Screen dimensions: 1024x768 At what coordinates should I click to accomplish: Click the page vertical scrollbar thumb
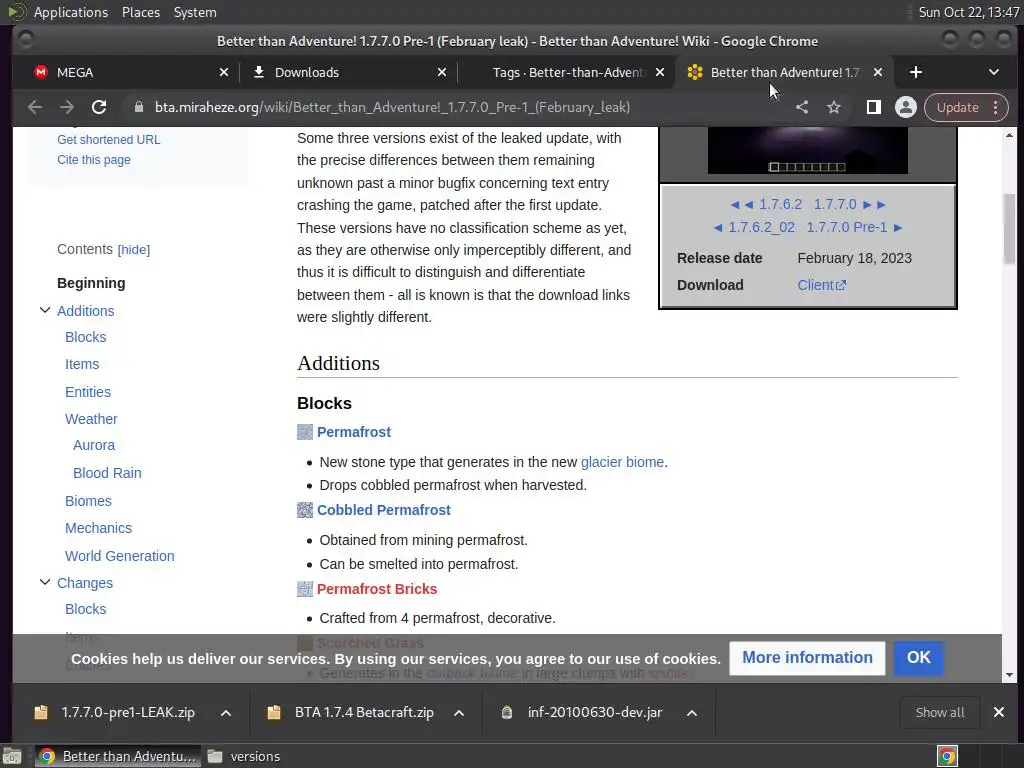(1009, 229)
